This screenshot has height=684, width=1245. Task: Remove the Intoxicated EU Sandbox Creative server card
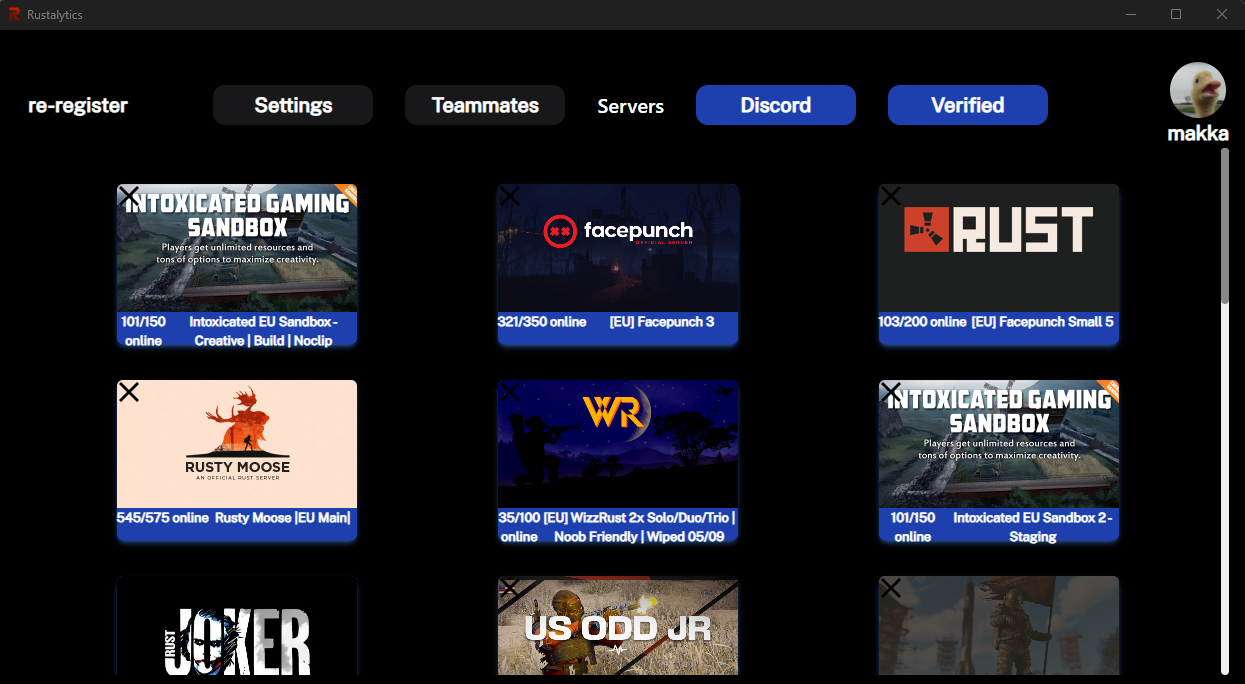tap(129, 196)
